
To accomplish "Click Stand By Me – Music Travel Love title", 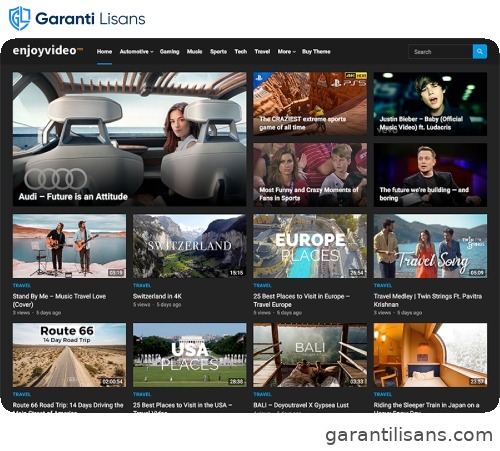I will [59, 300].
